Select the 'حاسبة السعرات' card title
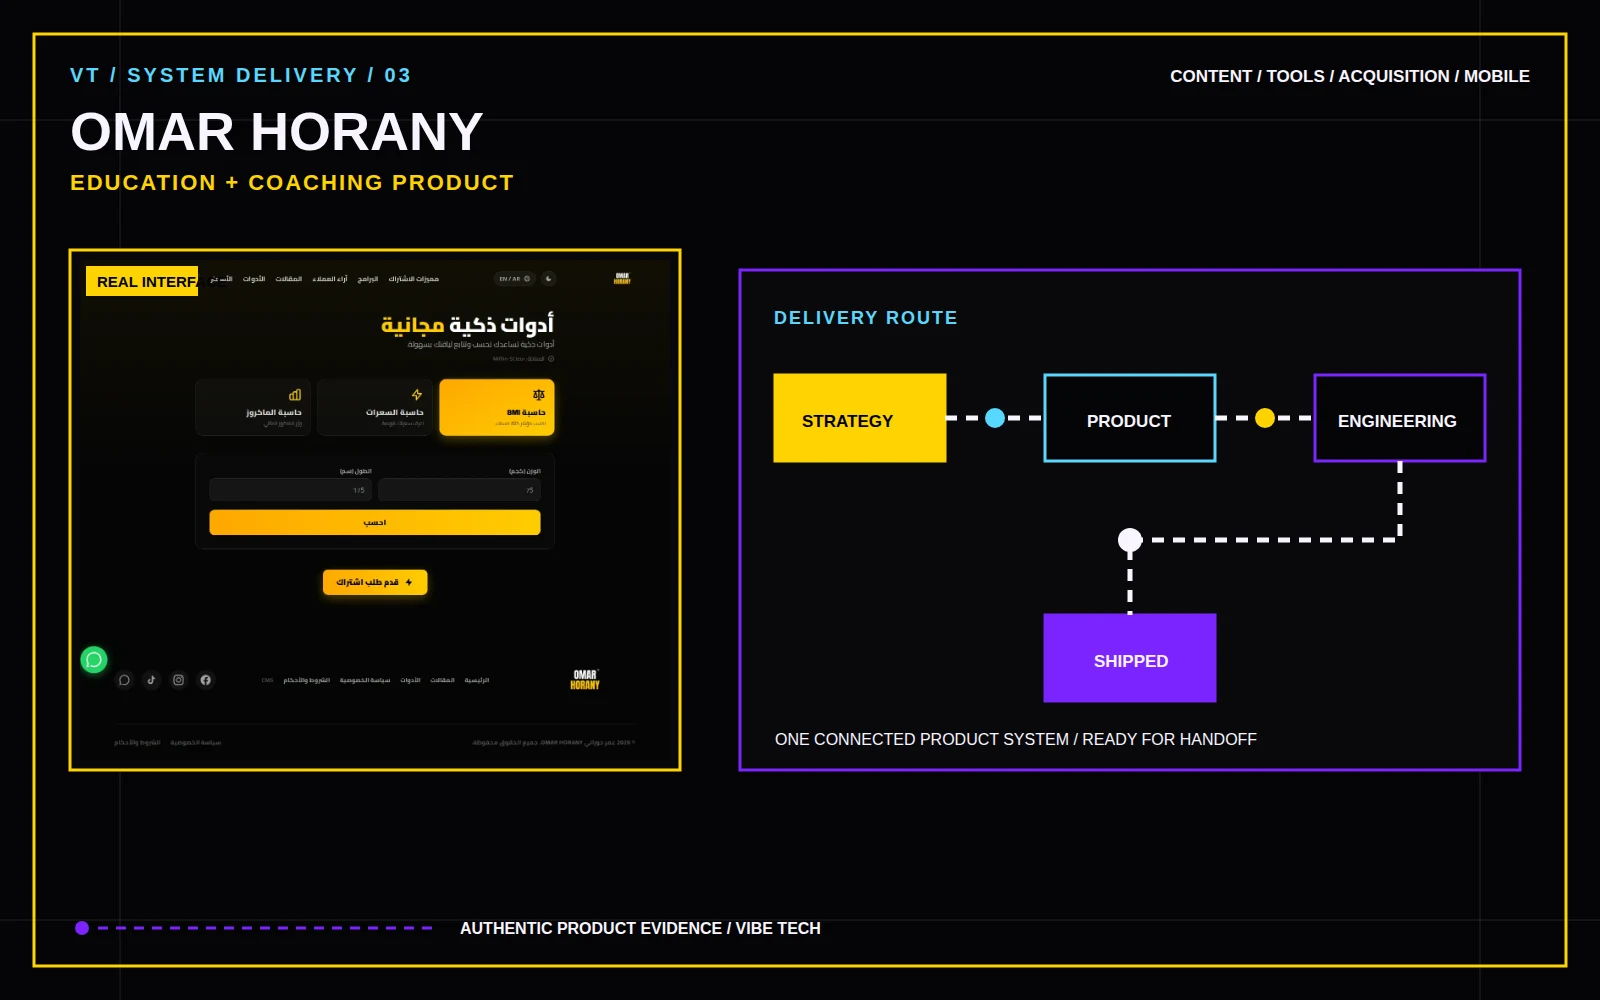 [x=395, y=412]
